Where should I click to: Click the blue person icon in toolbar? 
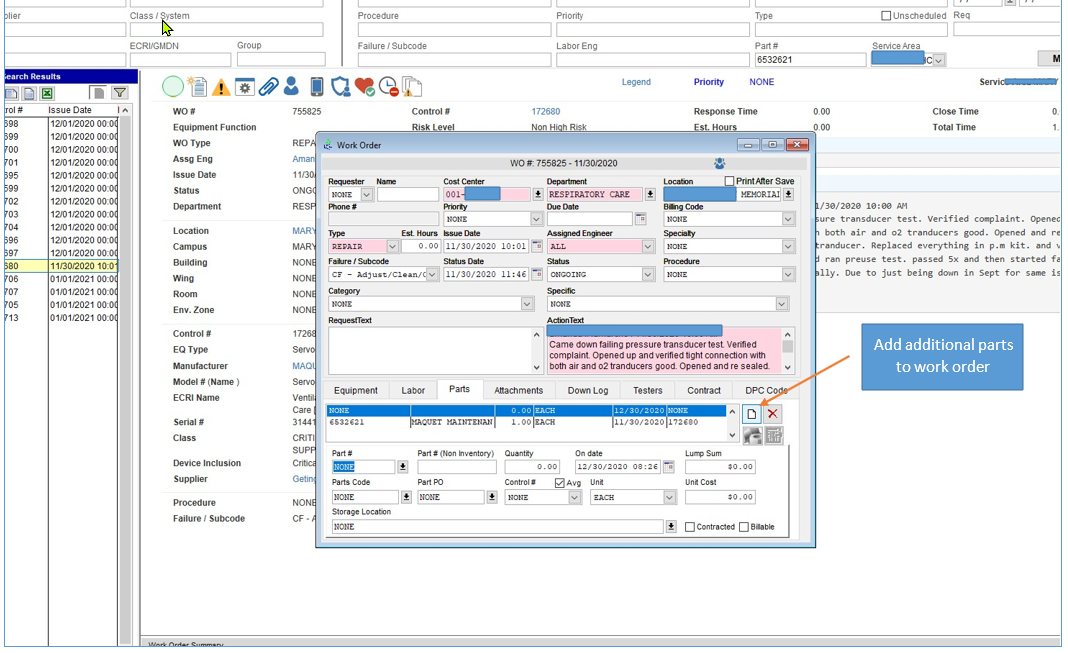point(292,86)
